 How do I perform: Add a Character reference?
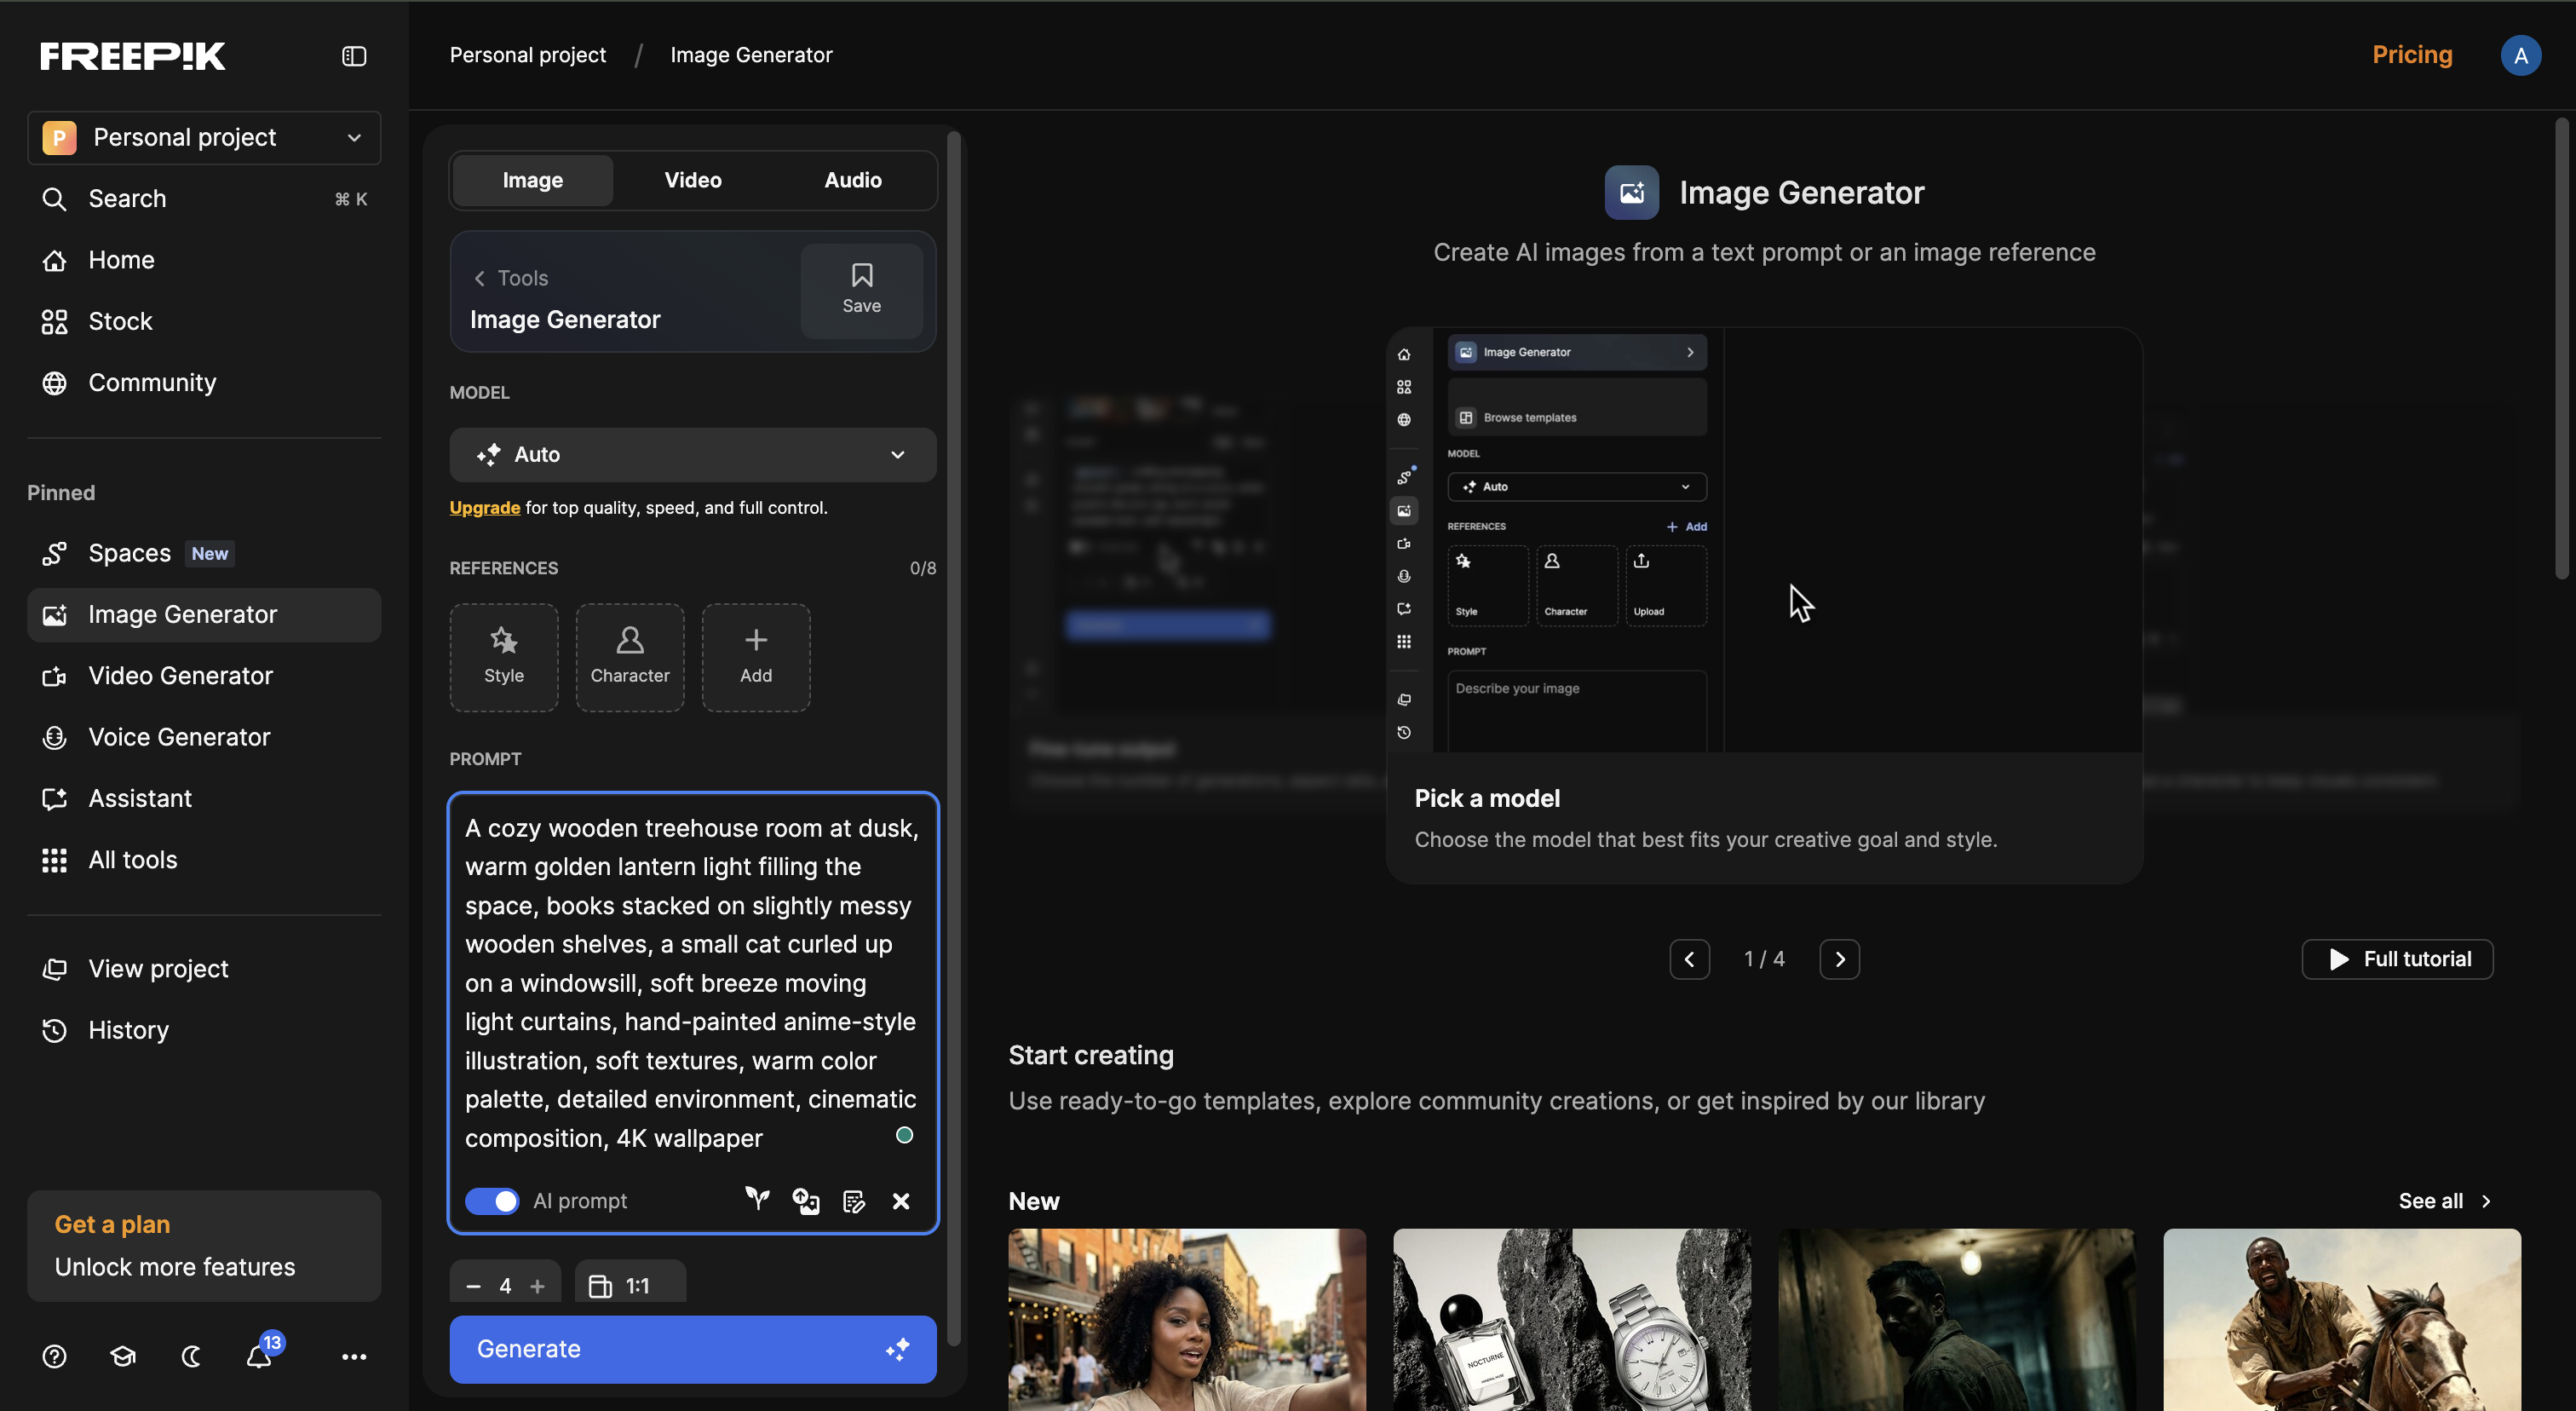coord(630,657)
